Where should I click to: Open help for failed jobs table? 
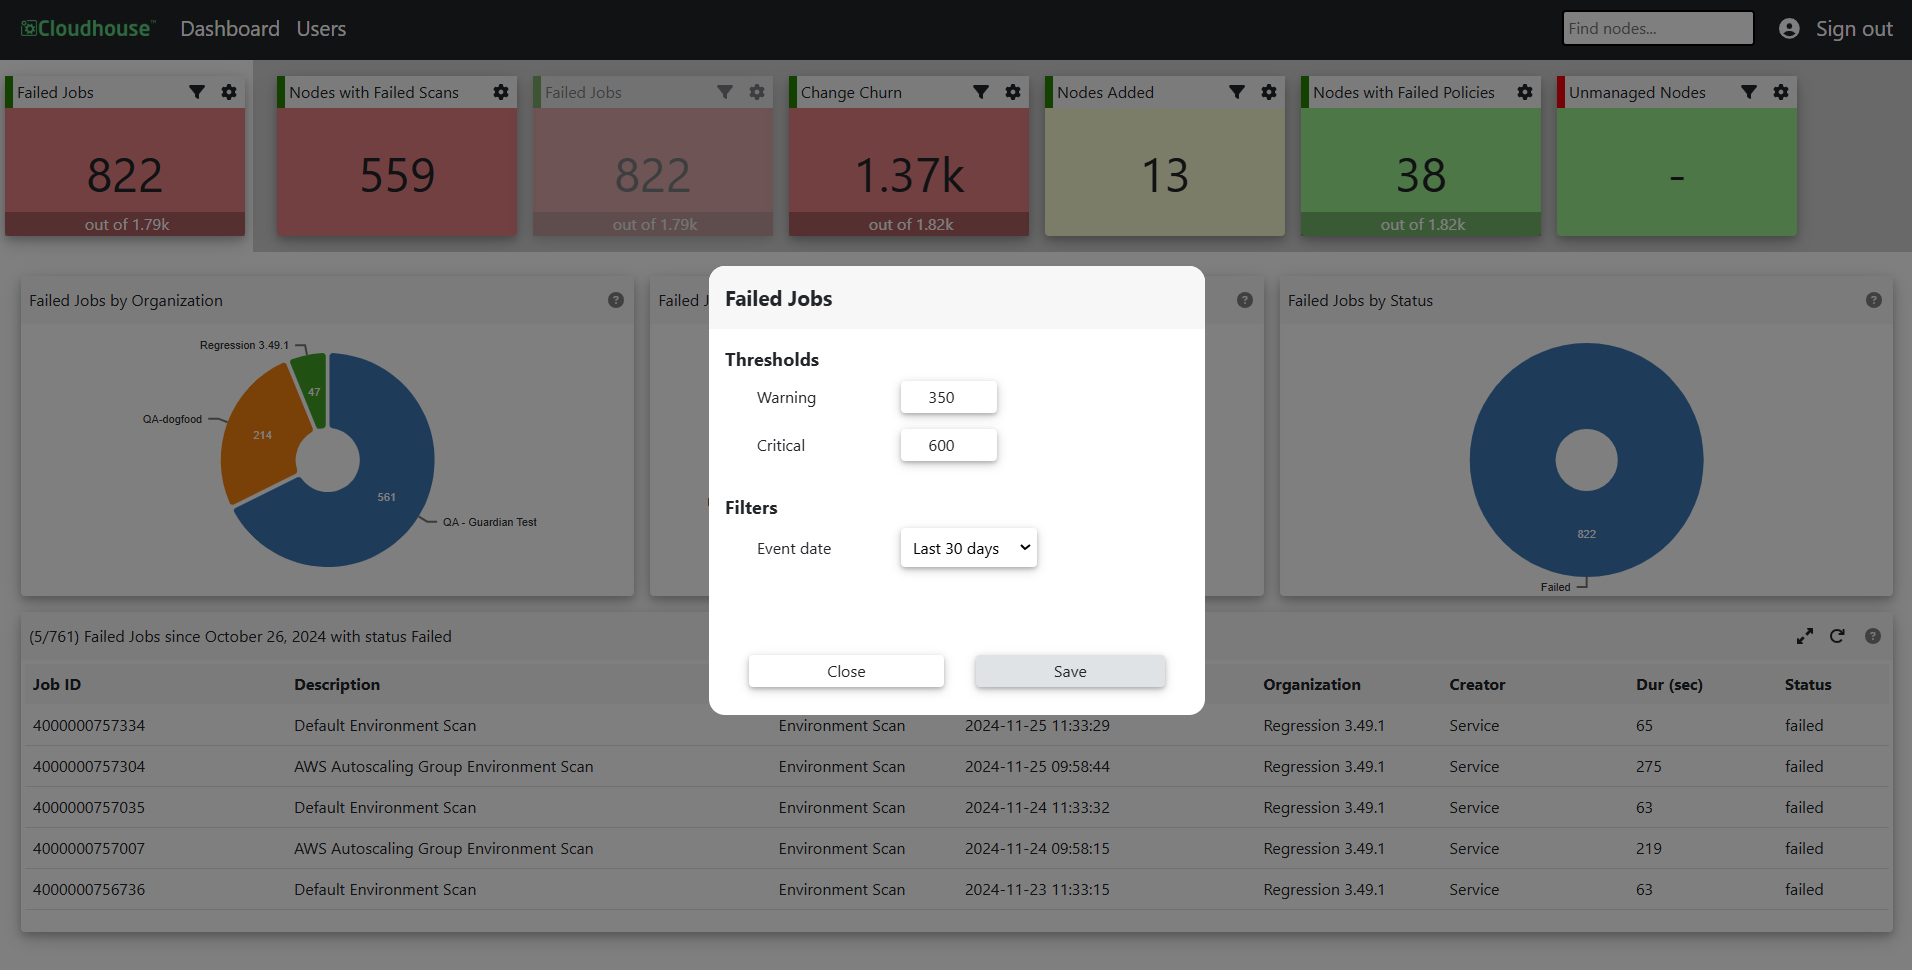(1873, 636)
